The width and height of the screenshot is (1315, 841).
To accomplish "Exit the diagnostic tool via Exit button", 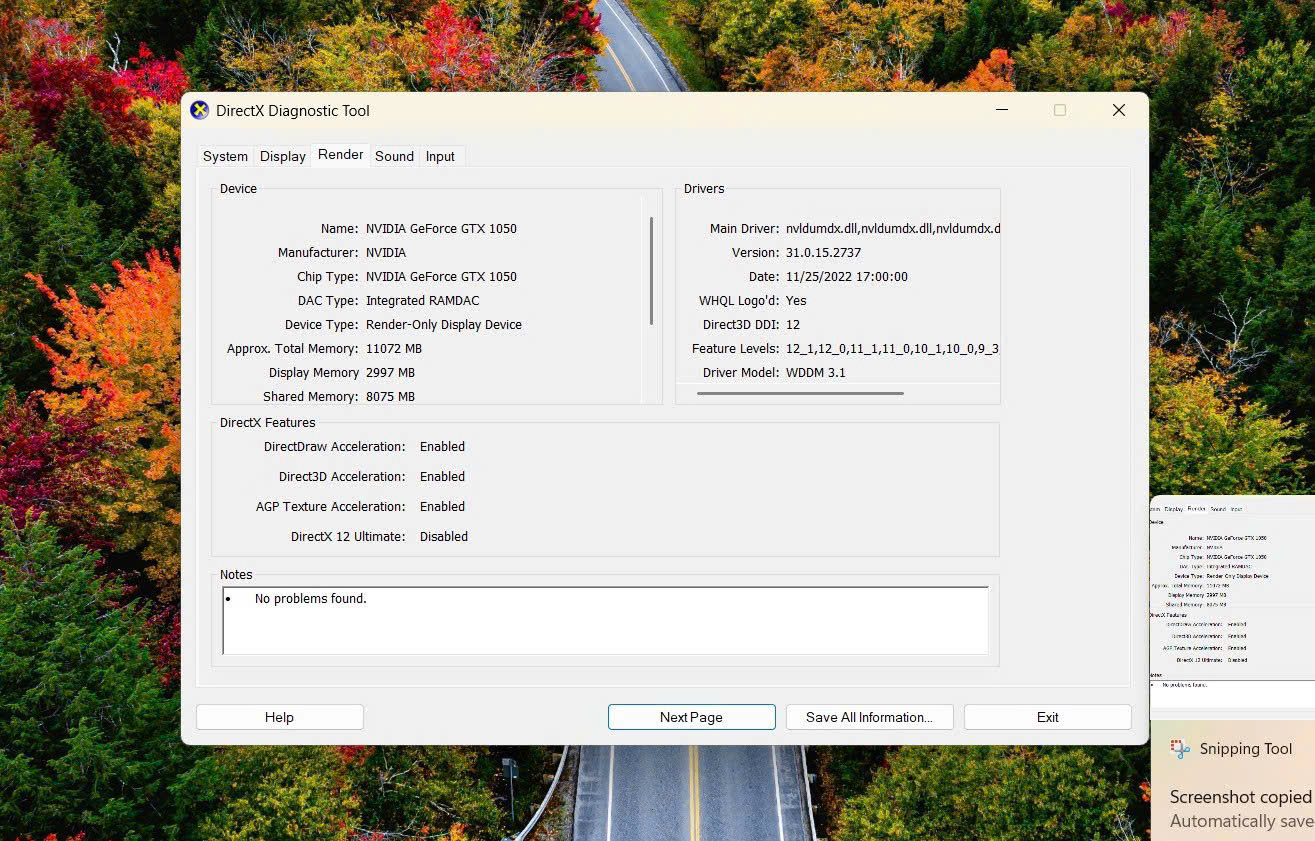I will (1047, 717).
